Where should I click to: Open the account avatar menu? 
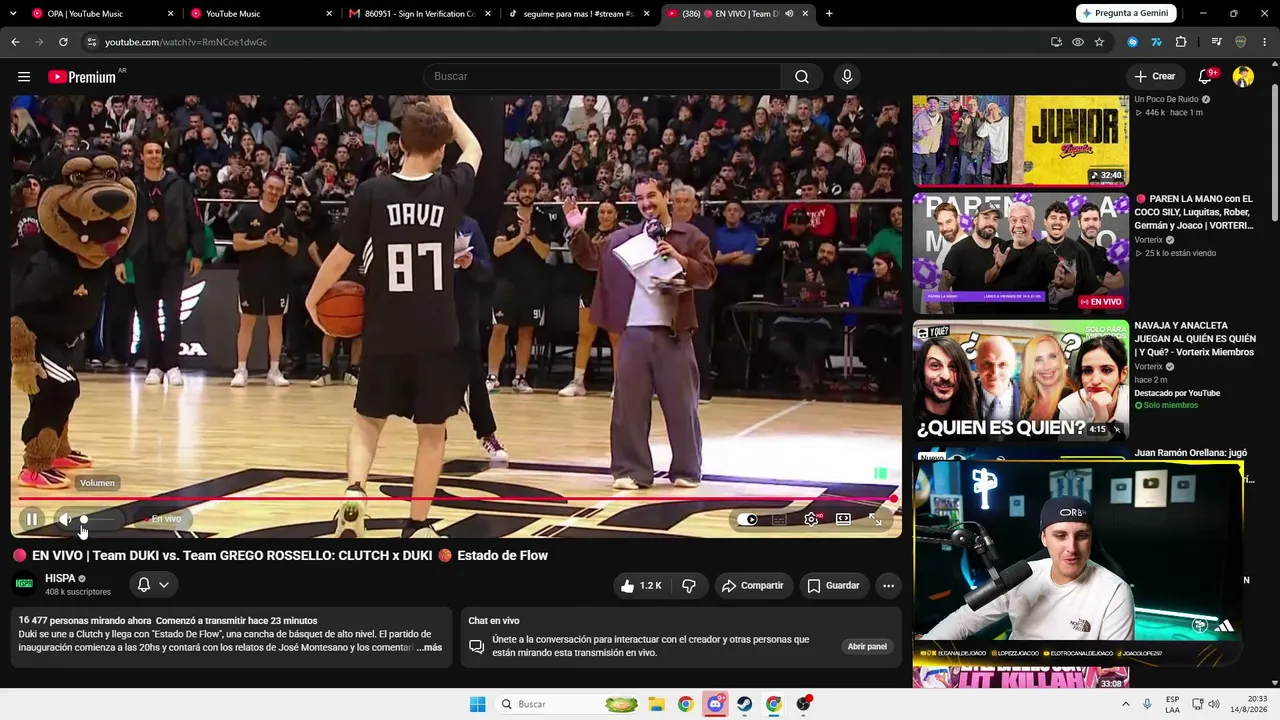tap(1243, 77)
